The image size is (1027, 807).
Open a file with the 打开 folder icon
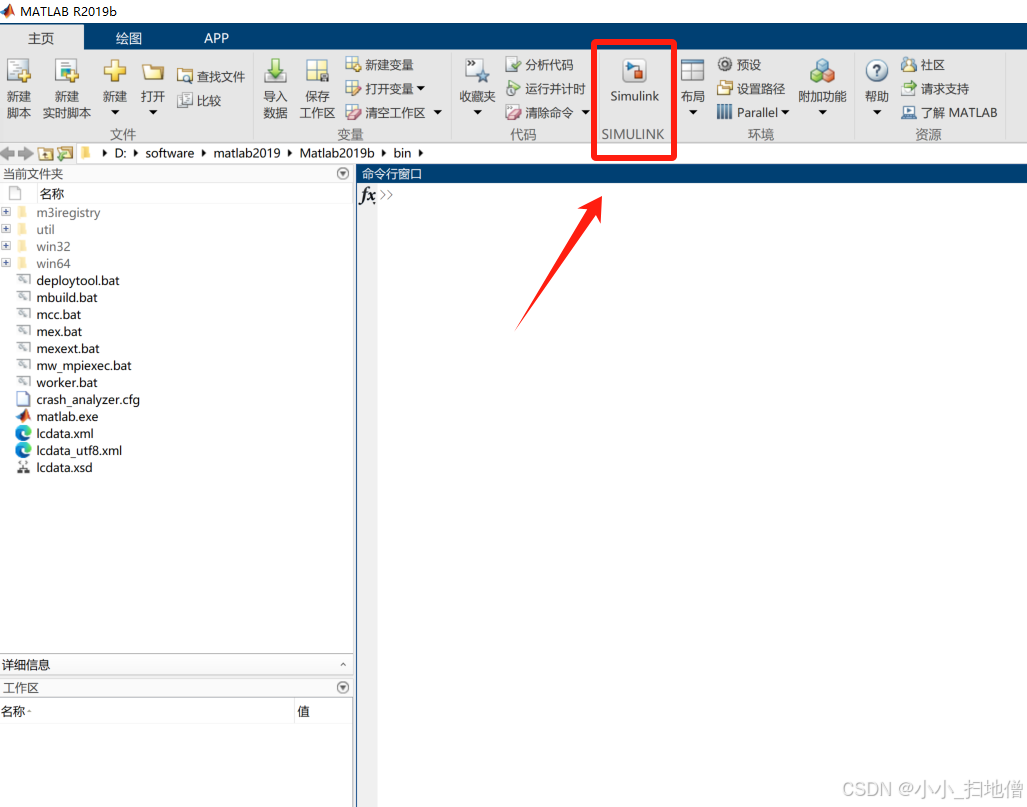pyautogui.click(x=153, y=71)
